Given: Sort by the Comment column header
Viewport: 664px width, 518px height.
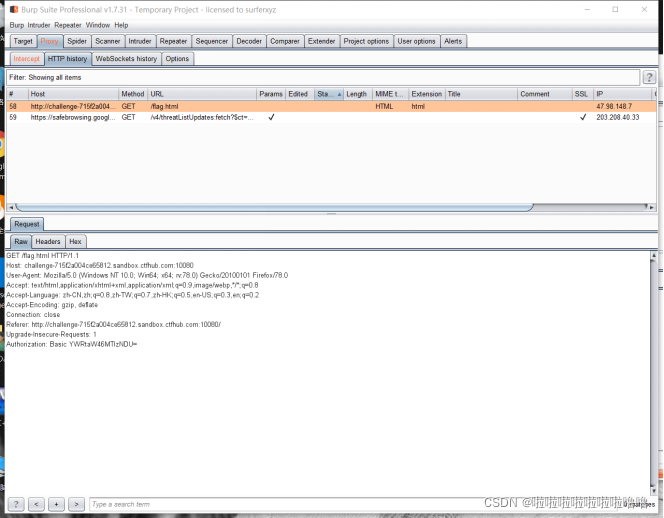Looking at the screenshot, I should 545,94.
